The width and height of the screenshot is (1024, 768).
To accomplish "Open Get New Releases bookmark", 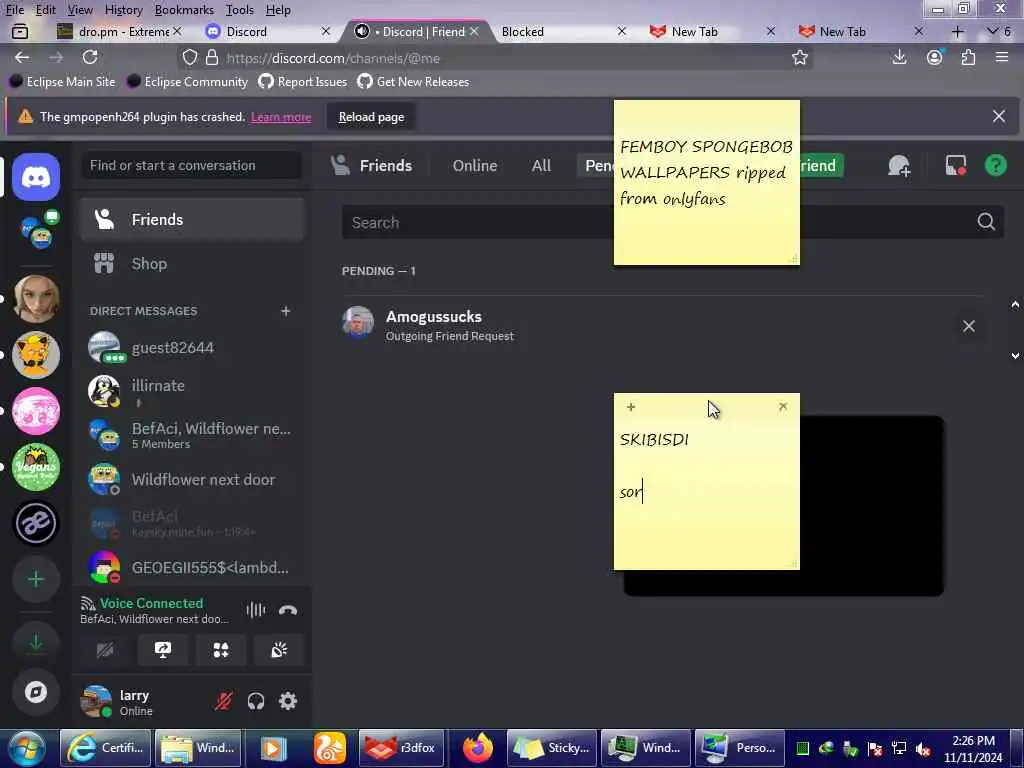I will click(x=413, y=82).
